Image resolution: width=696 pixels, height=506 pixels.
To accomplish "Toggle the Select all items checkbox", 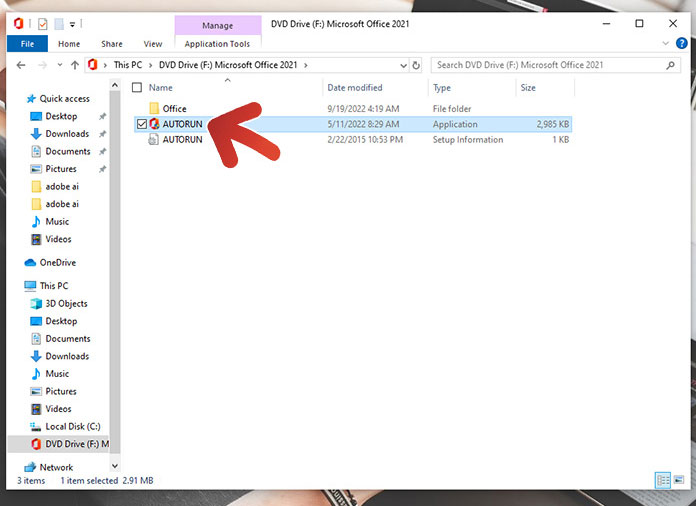I will [137, 87].
